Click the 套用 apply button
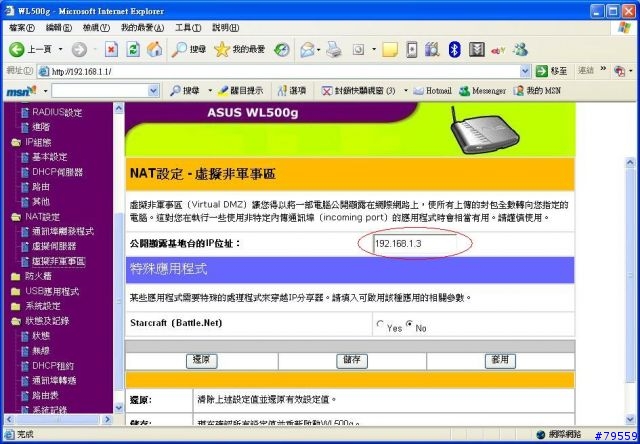This screenshot has width=640, height=444. pos(500,361)
